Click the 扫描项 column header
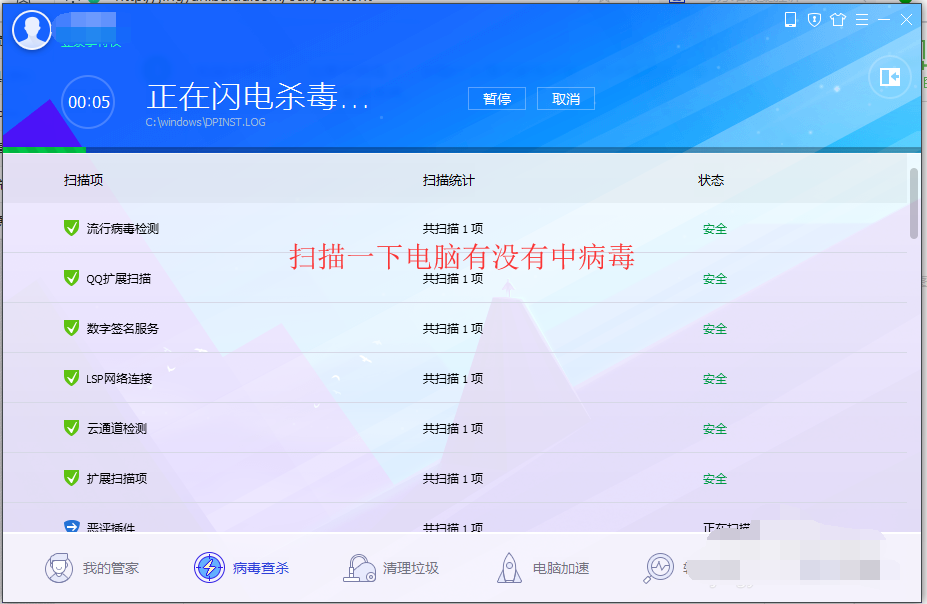 pos(83,180)
